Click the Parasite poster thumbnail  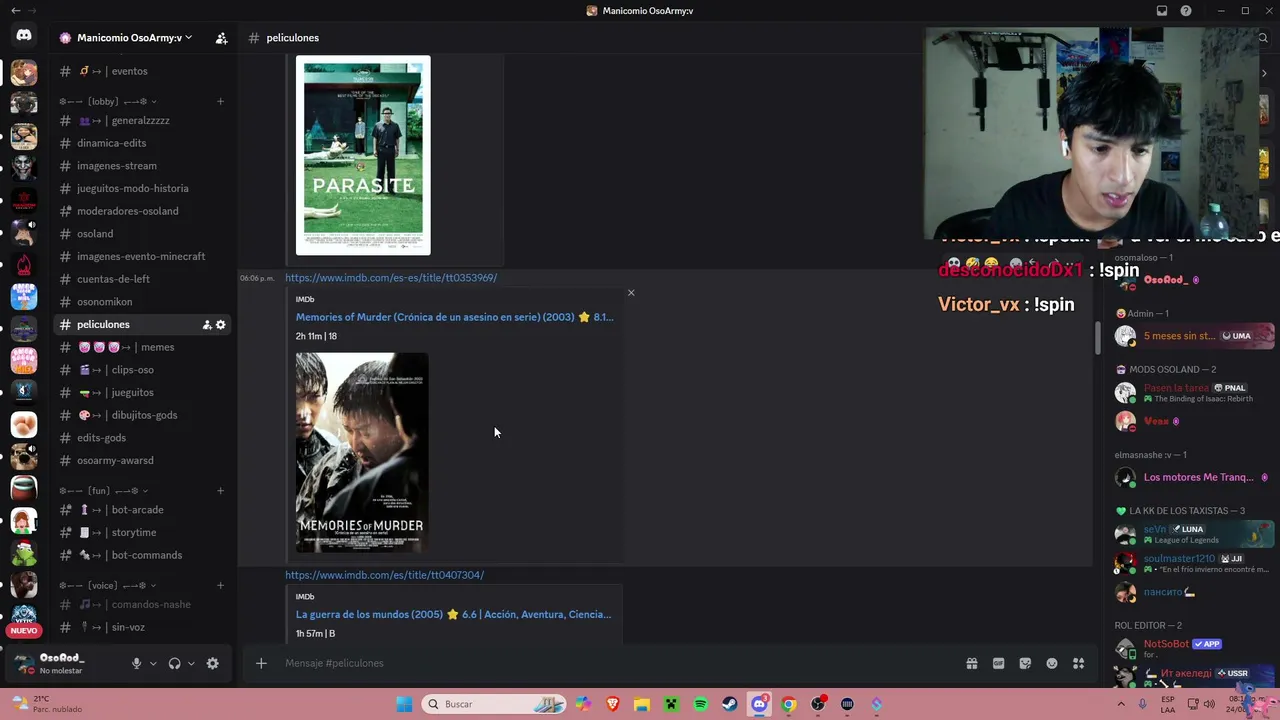363,155
